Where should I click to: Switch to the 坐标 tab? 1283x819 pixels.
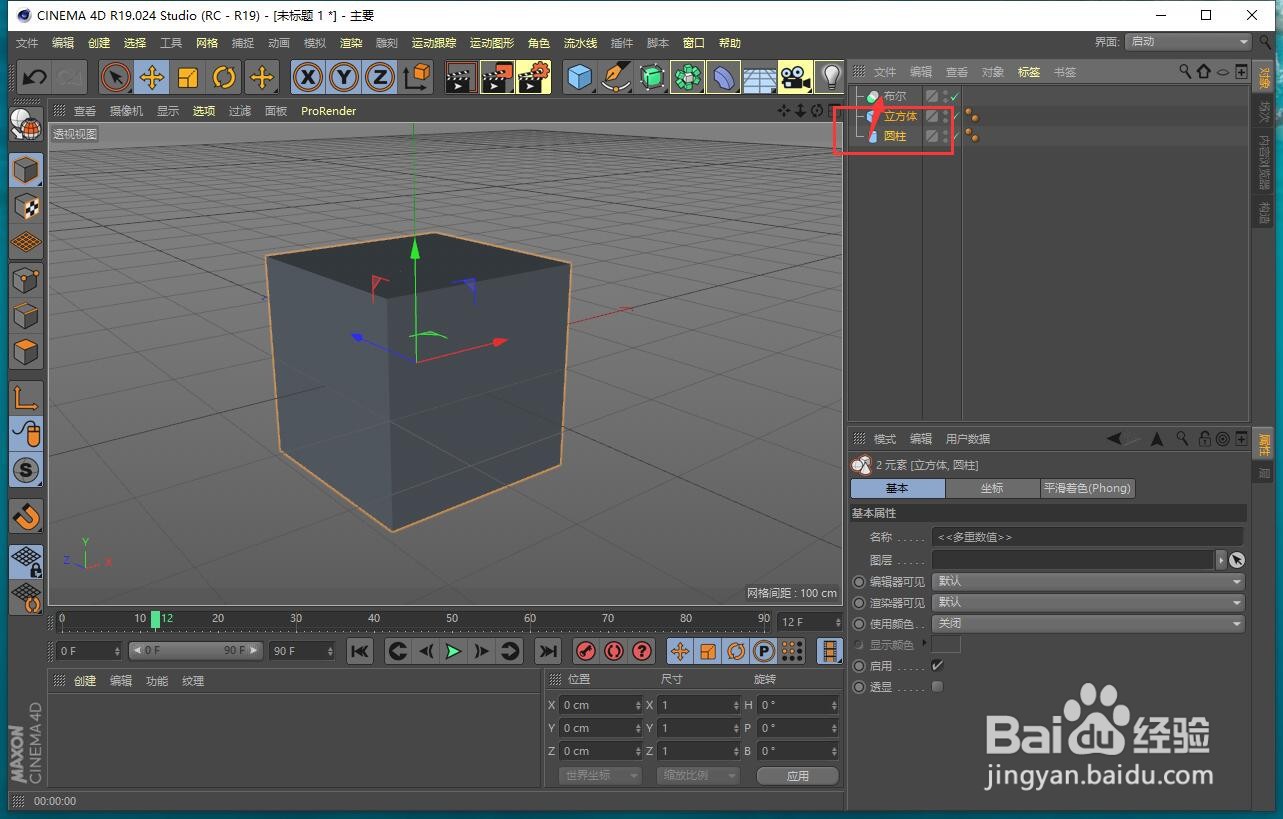coord(992,488)
